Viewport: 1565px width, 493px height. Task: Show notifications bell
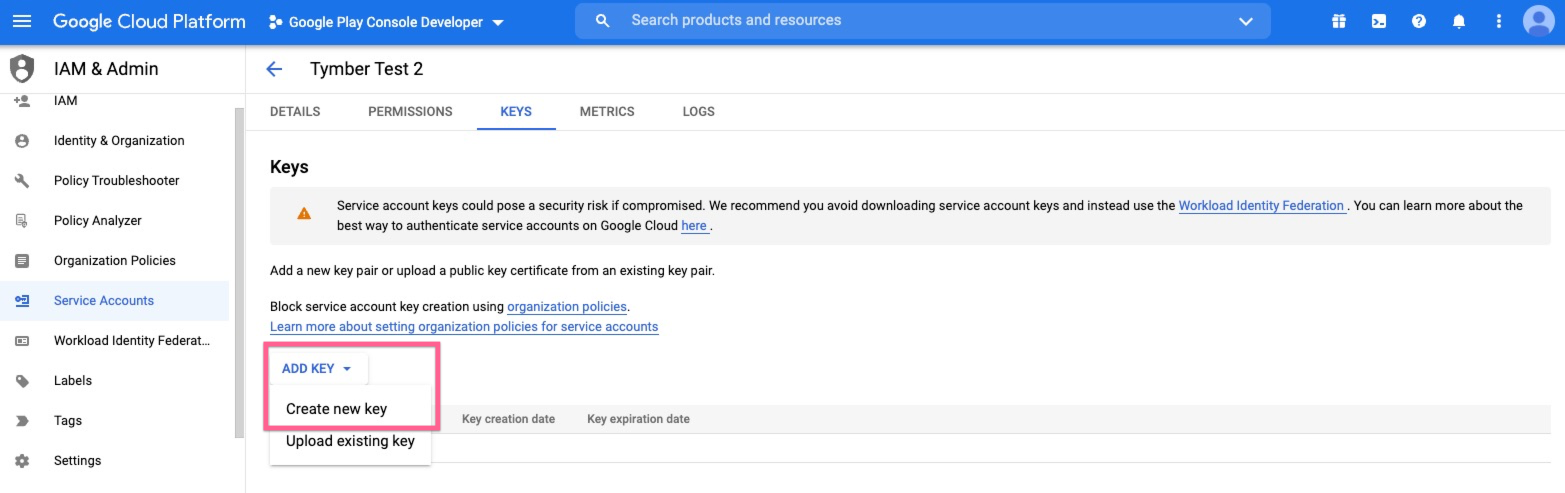point(1458,21)
